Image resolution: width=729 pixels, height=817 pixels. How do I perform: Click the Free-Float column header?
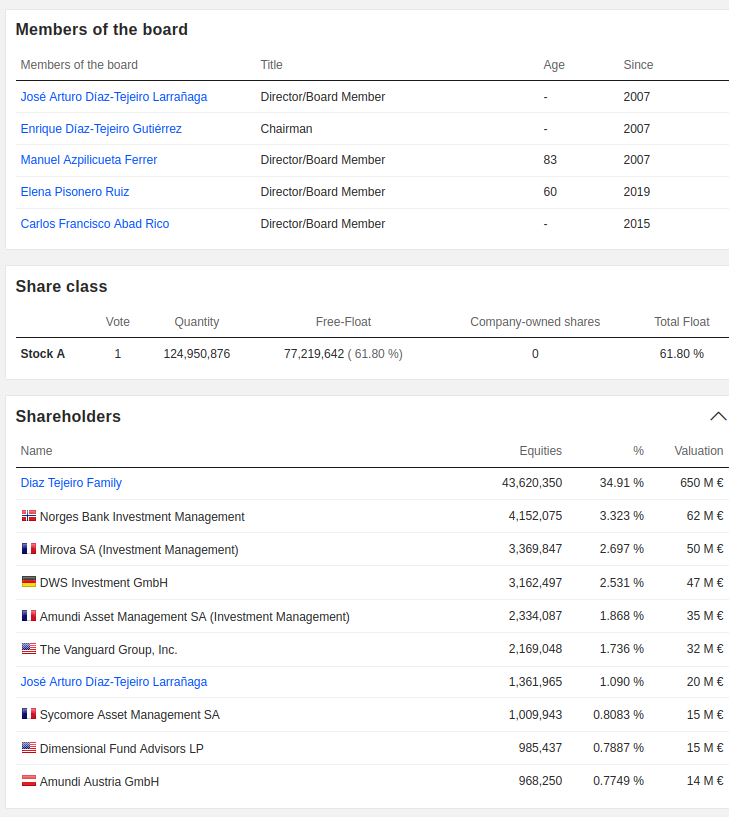tap(343, 322)
